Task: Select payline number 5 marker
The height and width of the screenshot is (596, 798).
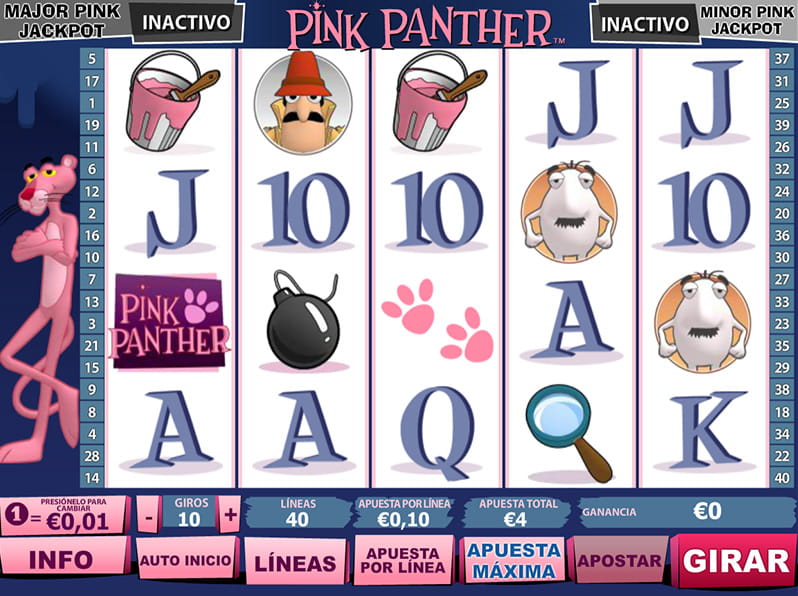Action: coord(92,59)
